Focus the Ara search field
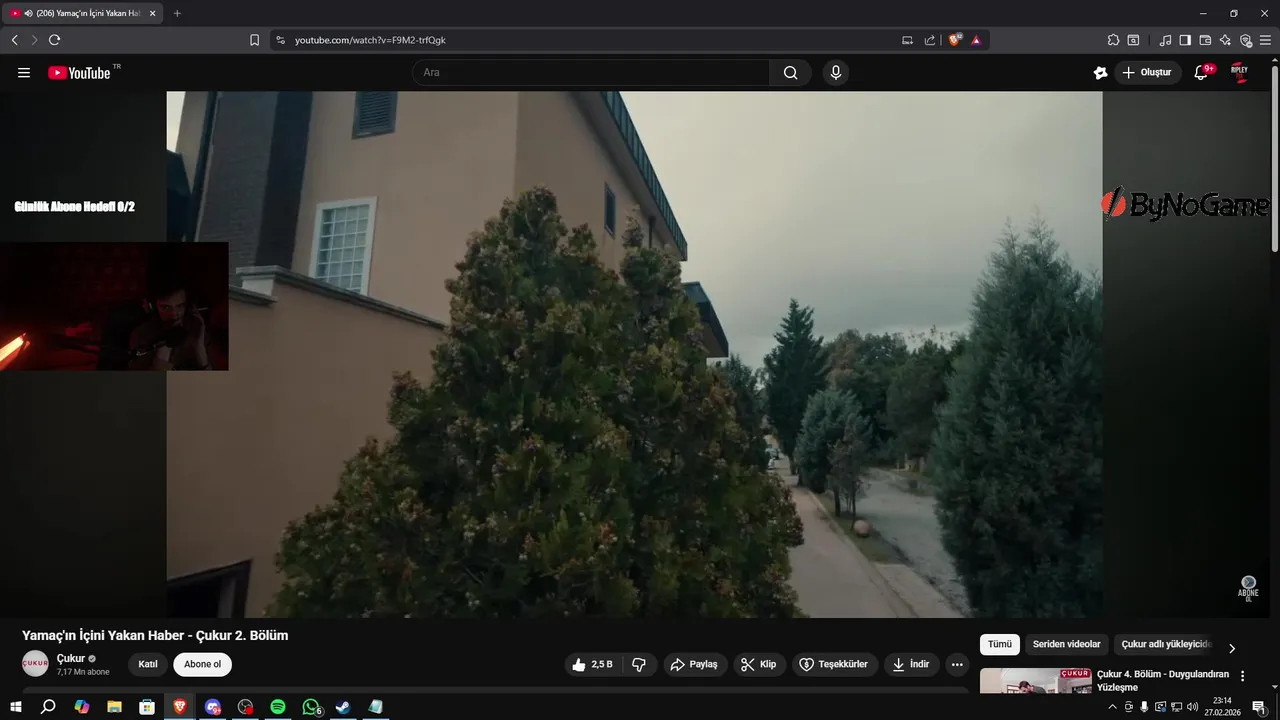 click(591, 72)
